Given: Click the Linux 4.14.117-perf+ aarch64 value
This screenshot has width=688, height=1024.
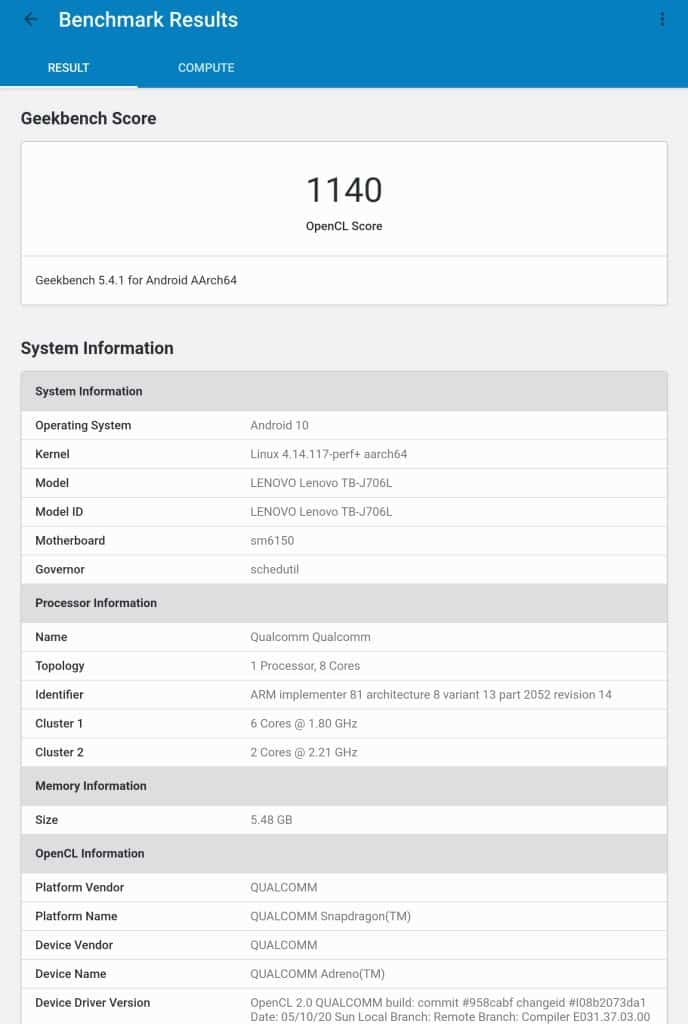Looking at the screenshot, I should point(328,454).
